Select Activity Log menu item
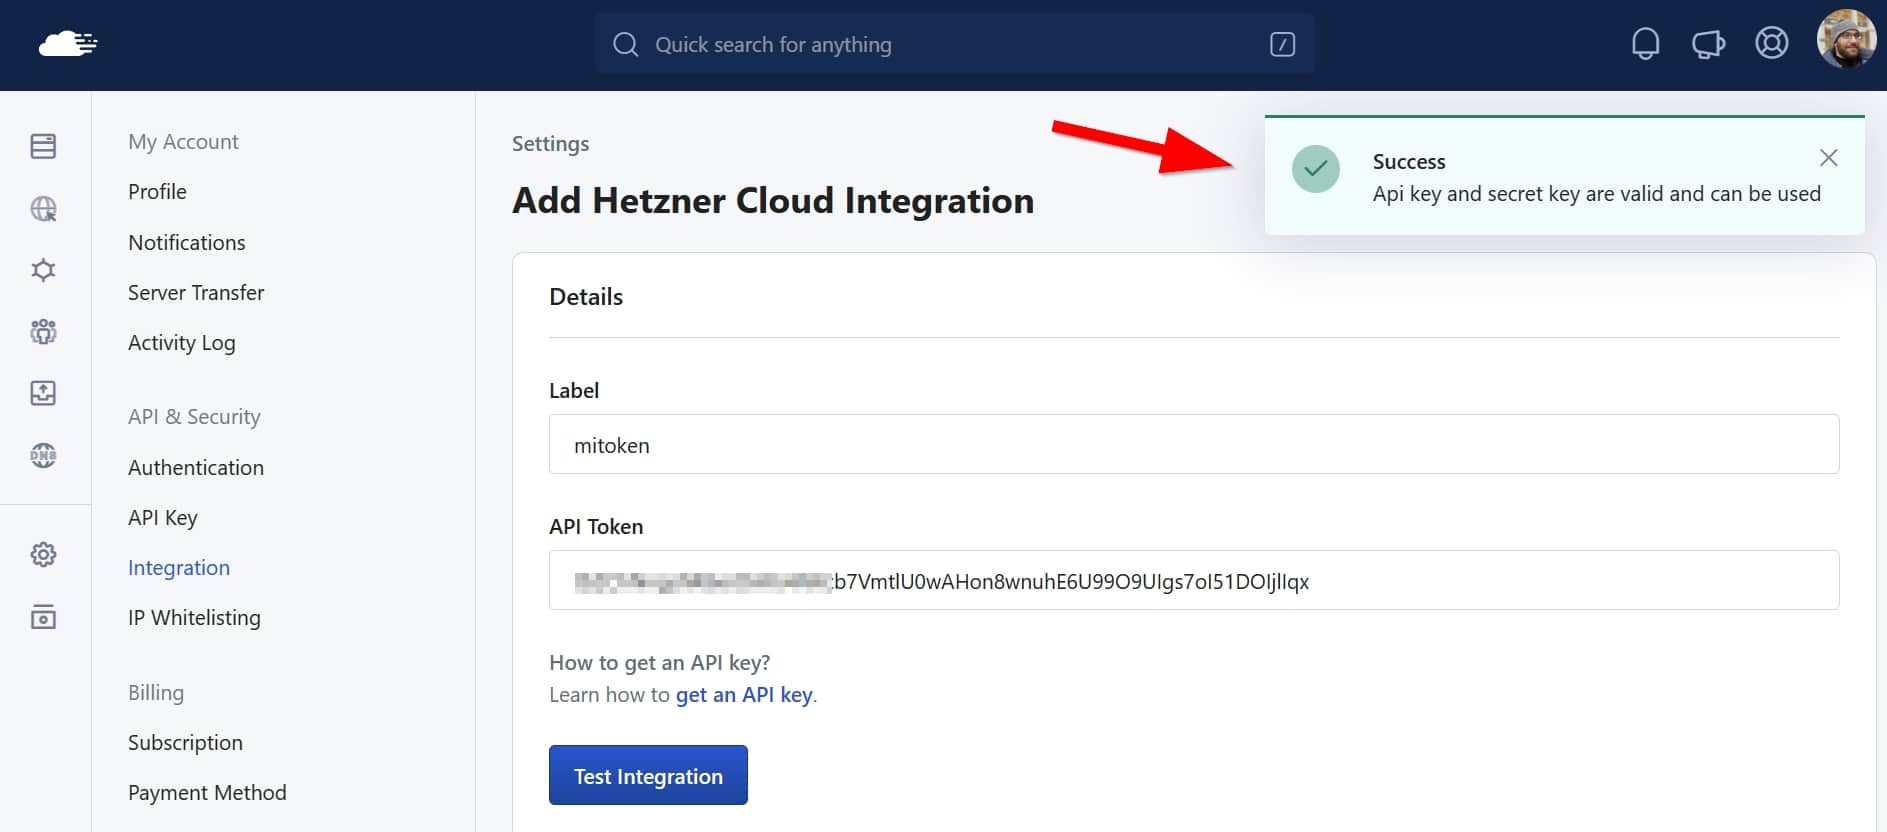 (x=181, y=343)
